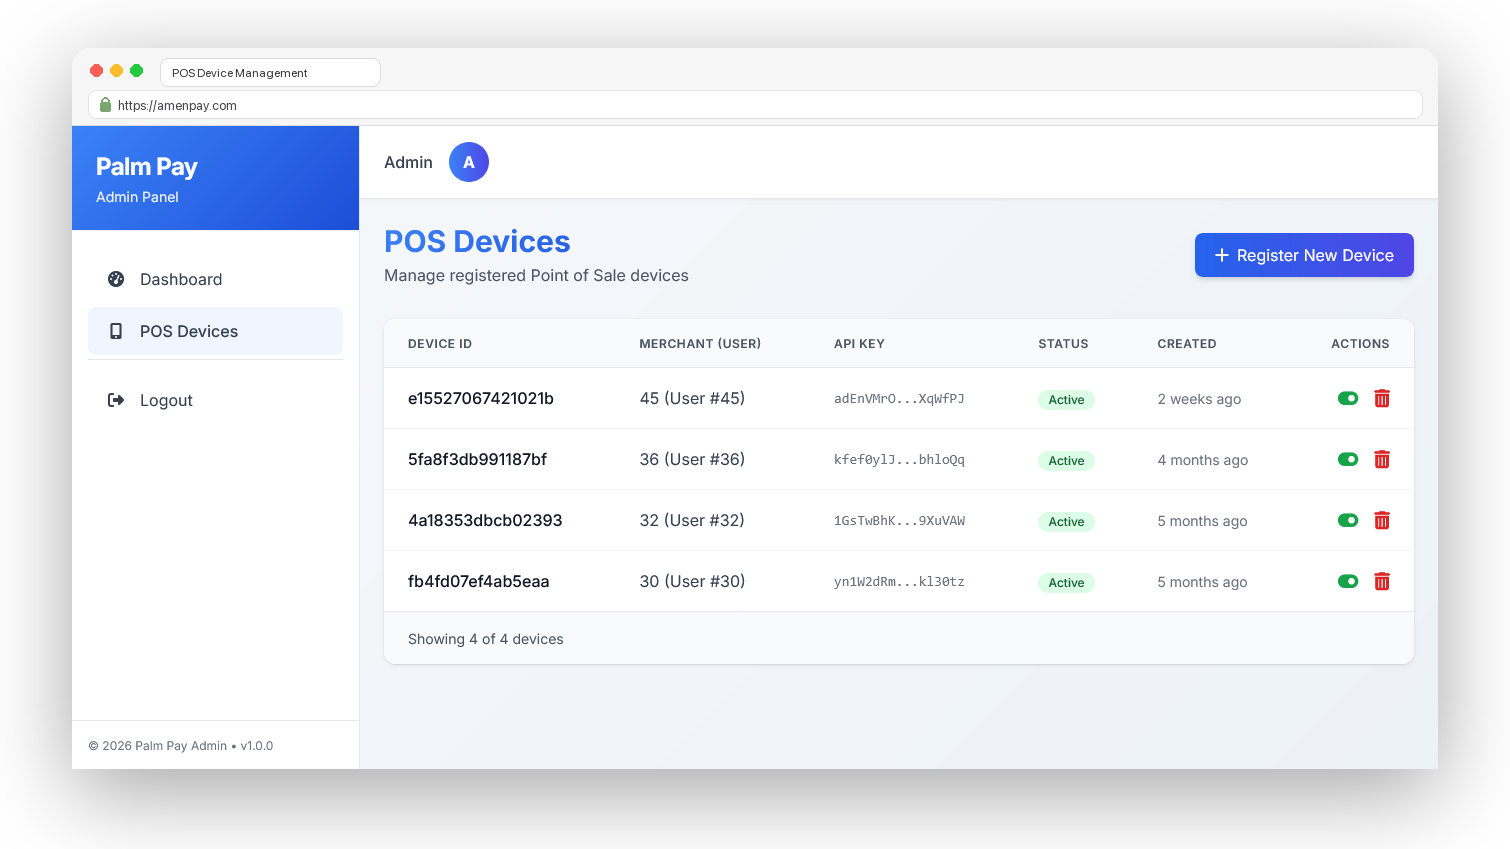The width and height of the screenshot is (1510, 849).
Task: Click 'Showing 4 of 4 devices' footer
Action: [486, 639]
